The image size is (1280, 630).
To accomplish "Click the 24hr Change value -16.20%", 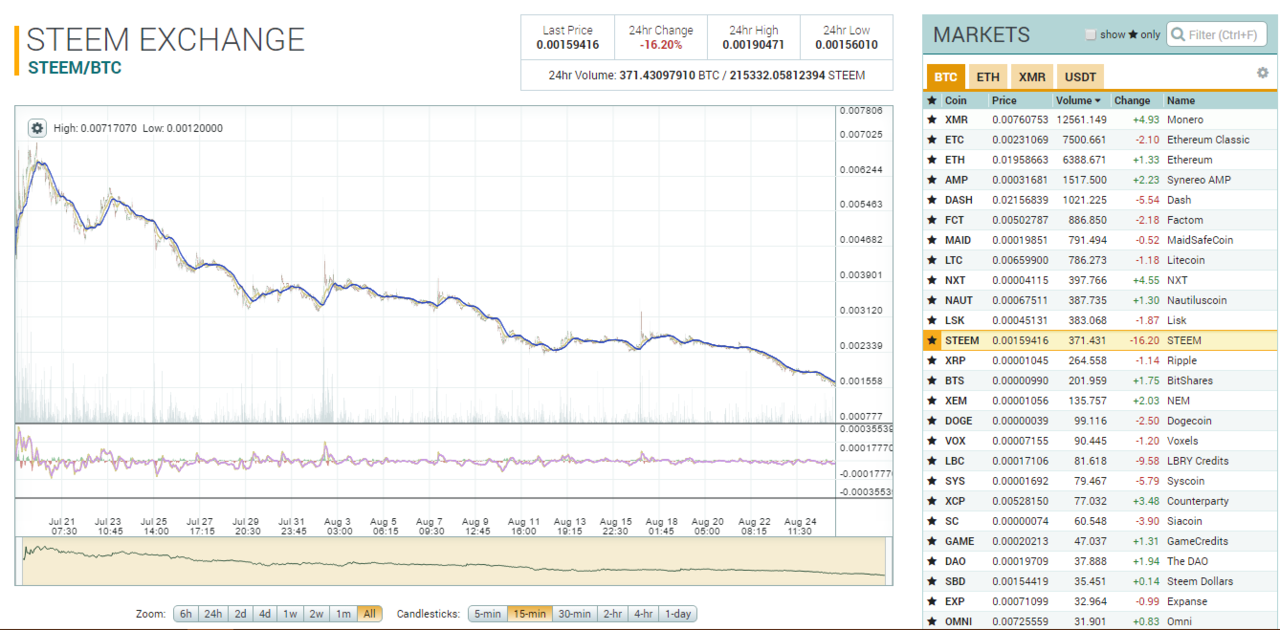I will coord(661,45).
